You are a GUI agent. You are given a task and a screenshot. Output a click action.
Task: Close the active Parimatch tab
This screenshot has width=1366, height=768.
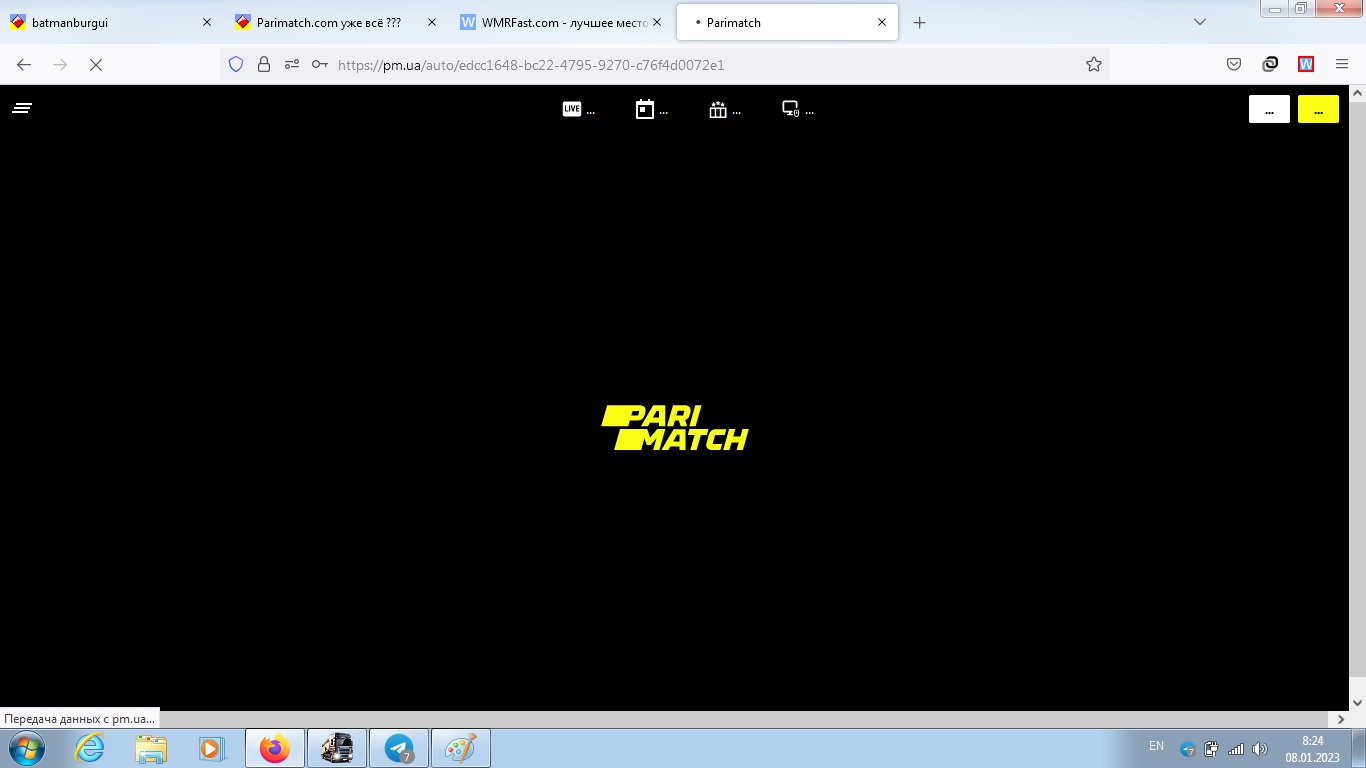coord(882,22)
